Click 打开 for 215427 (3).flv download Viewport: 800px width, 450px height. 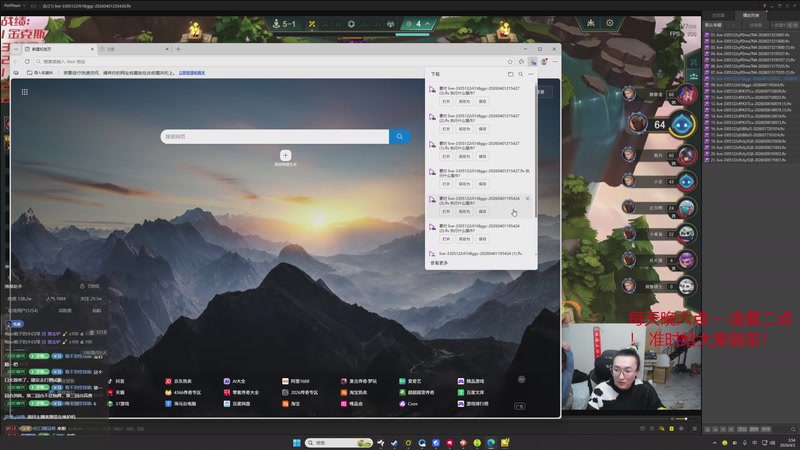(446, 102)
